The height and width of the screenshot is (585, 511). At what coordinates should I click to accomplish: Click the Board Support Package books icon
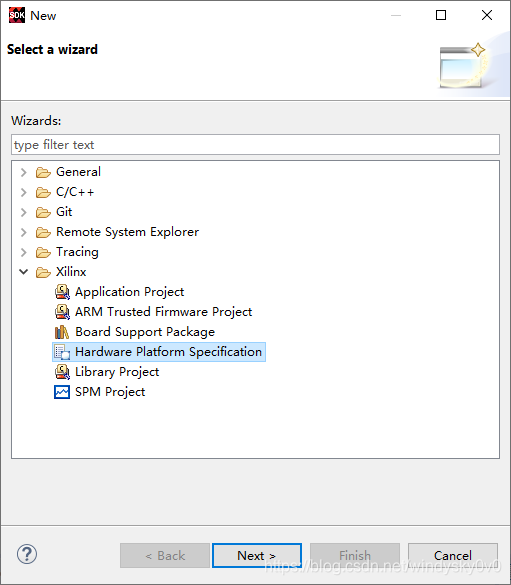click(x=62, y=332)
